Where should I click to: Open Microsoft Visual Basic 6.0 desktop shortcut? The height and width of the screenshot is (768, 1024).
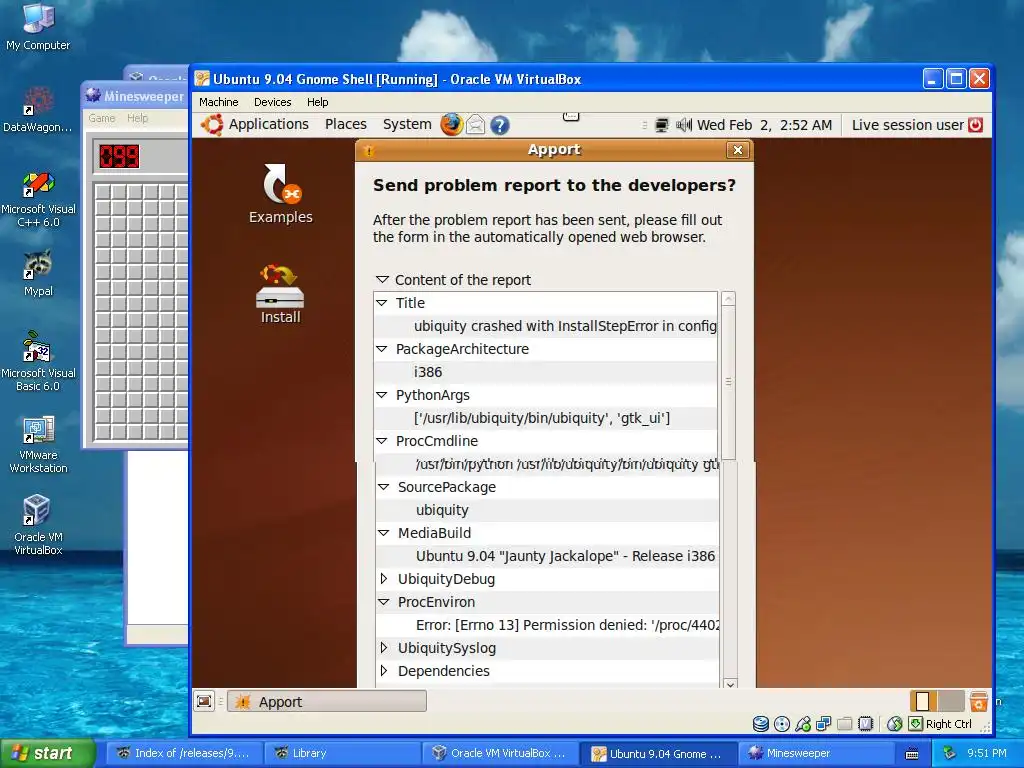coord(38,362)
